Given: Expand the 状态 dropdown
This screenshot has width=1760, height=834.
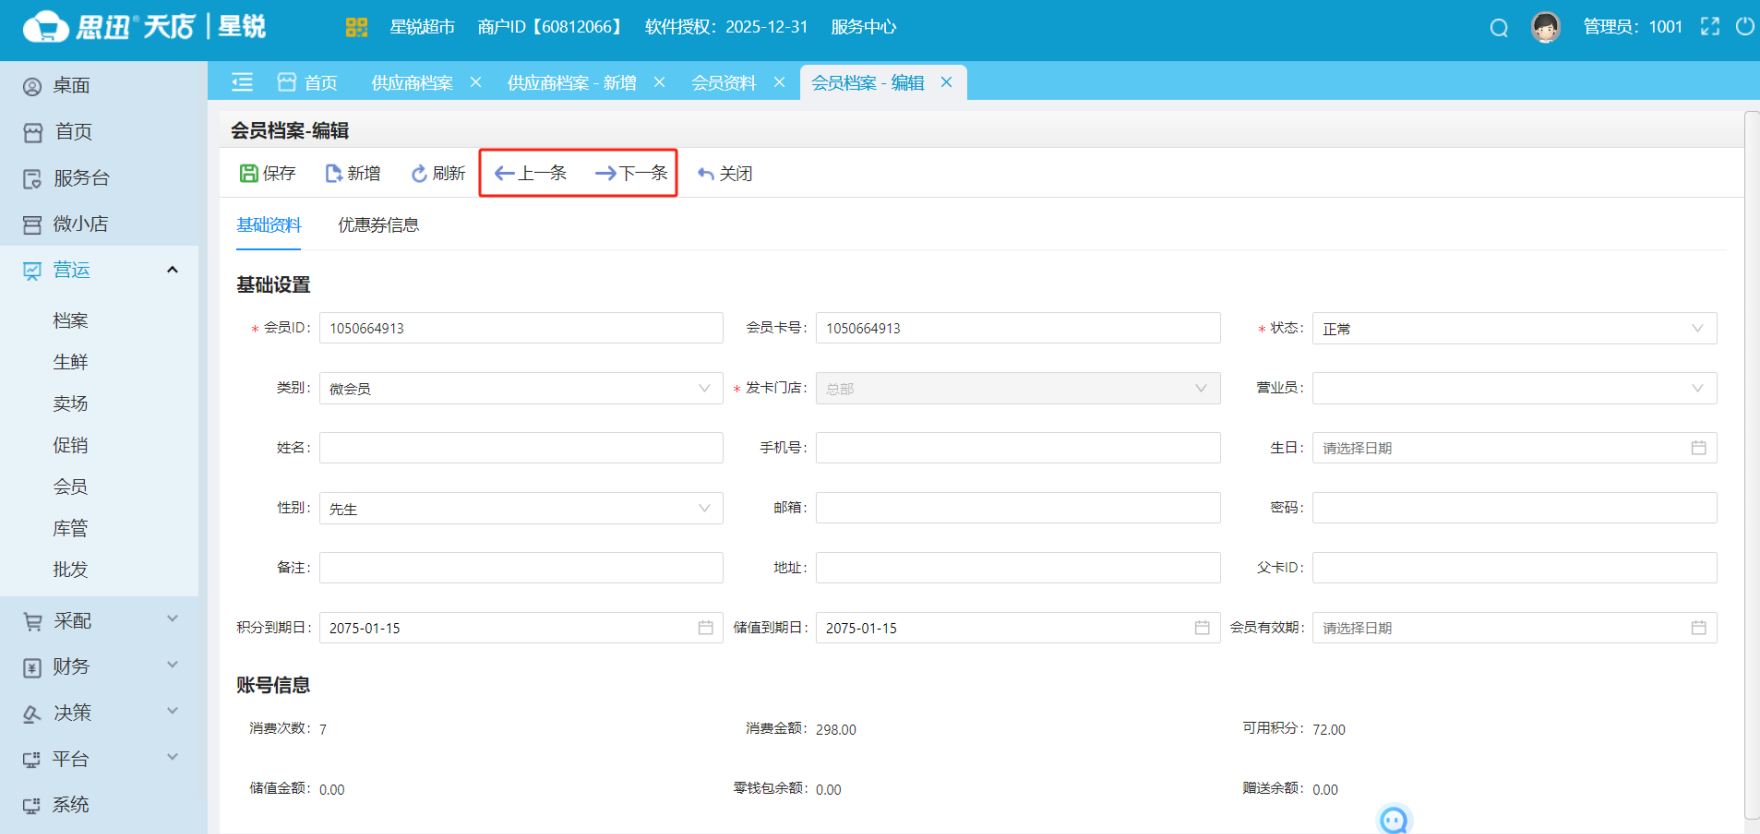Looking at the screenshot, I should [1513, 328].
